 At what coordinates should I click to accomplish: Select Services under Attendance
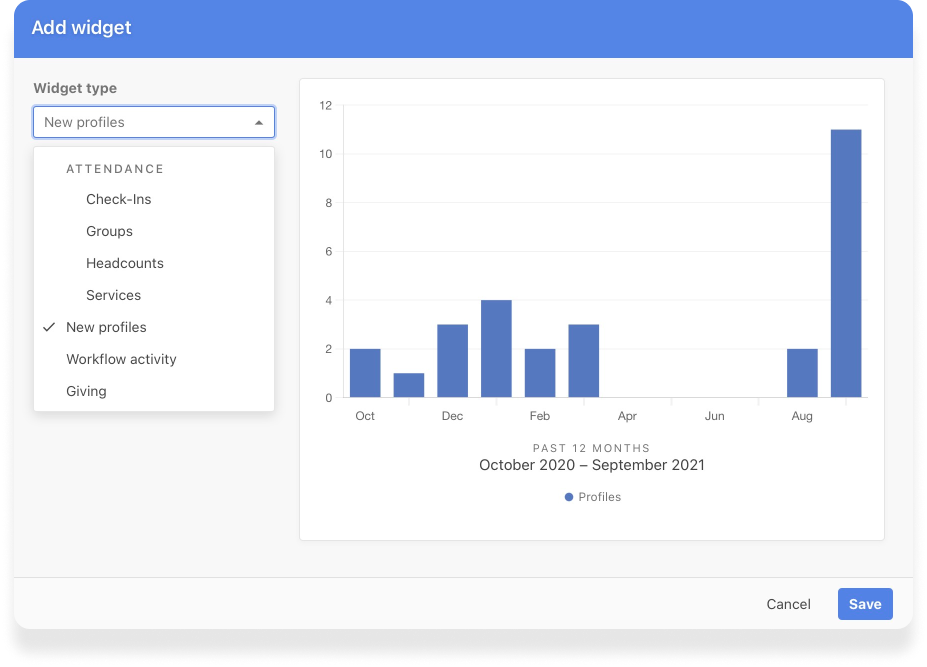pos(113,295)
